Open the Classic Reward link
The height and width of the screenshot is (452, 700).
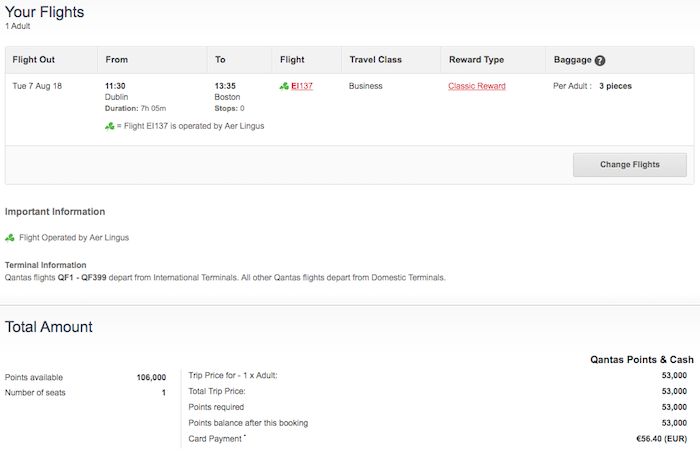(477, 86)
